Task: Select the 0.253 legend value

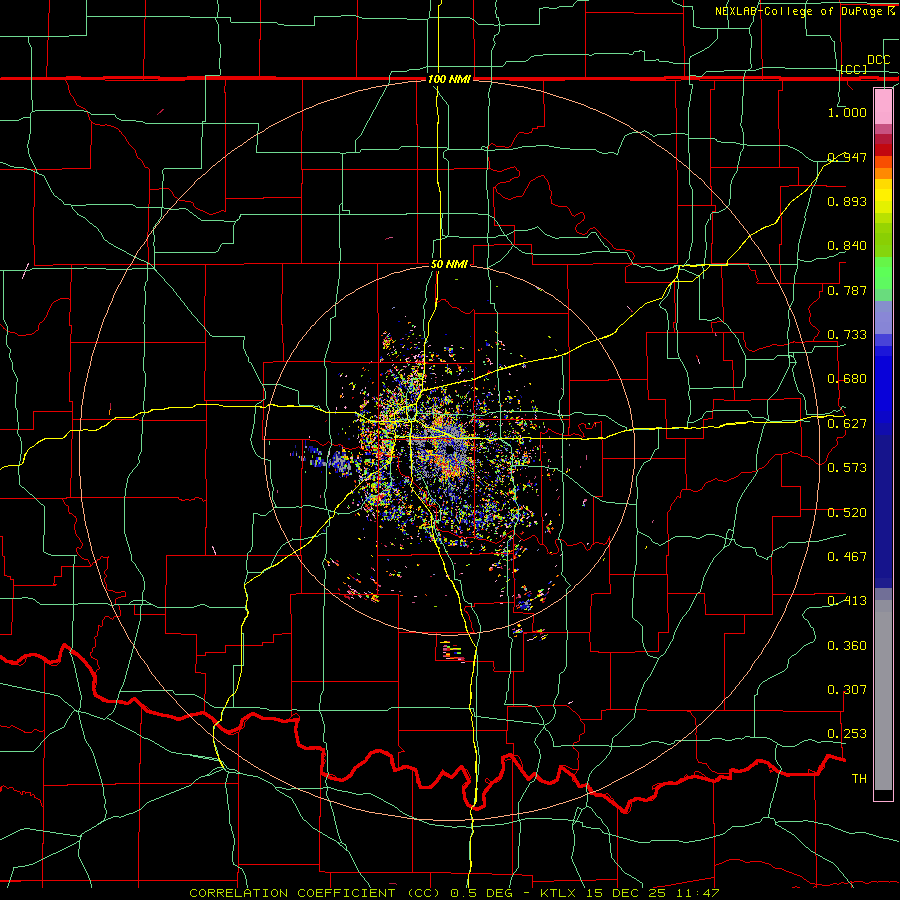Action: tap(847, 734)
